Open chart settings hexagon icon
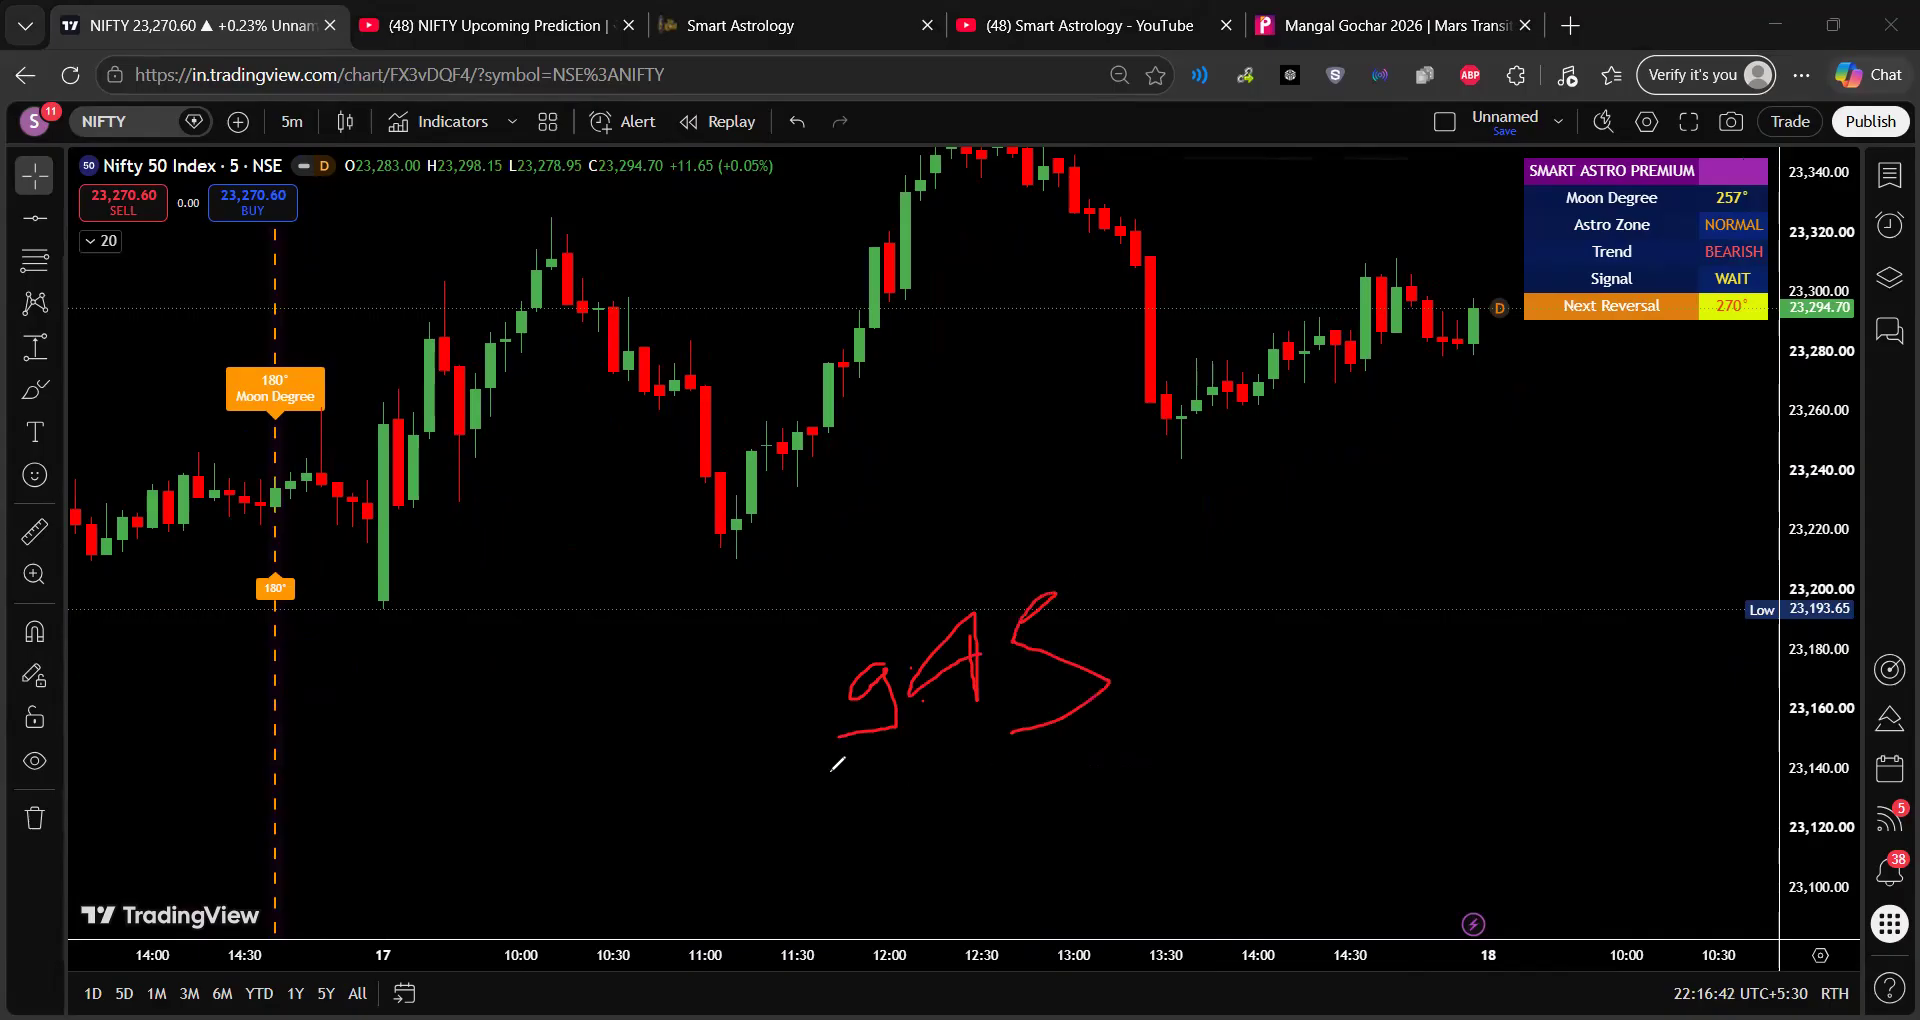 point(1646,122)
